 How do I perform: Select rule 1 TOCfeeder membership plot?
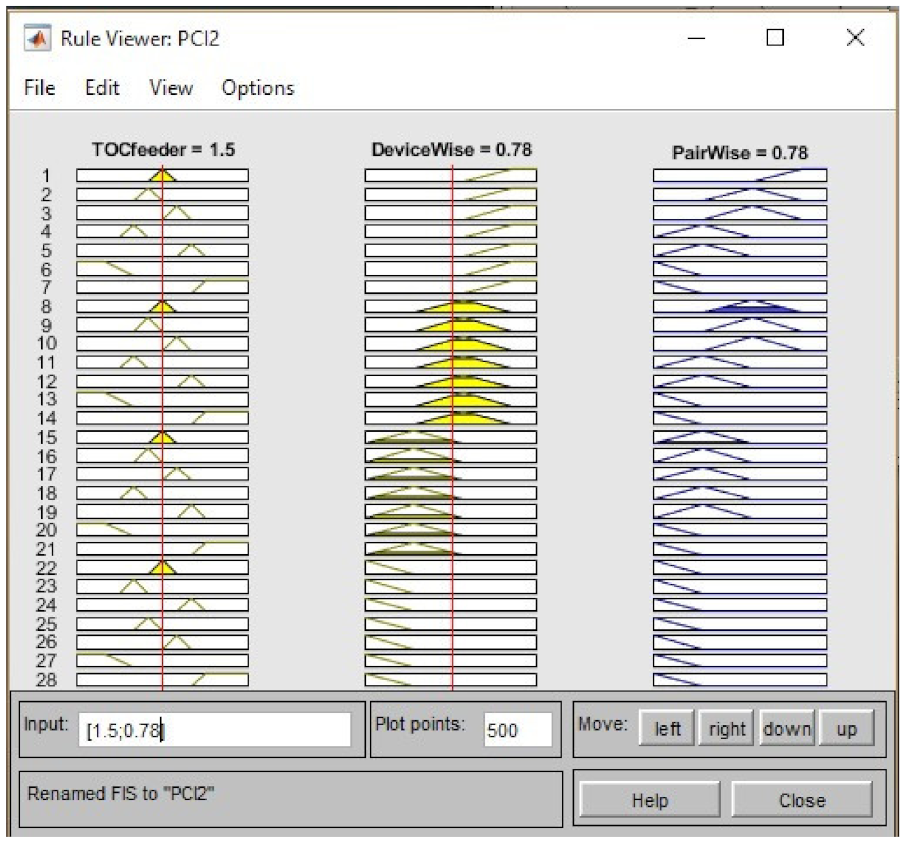pos(162,175)
